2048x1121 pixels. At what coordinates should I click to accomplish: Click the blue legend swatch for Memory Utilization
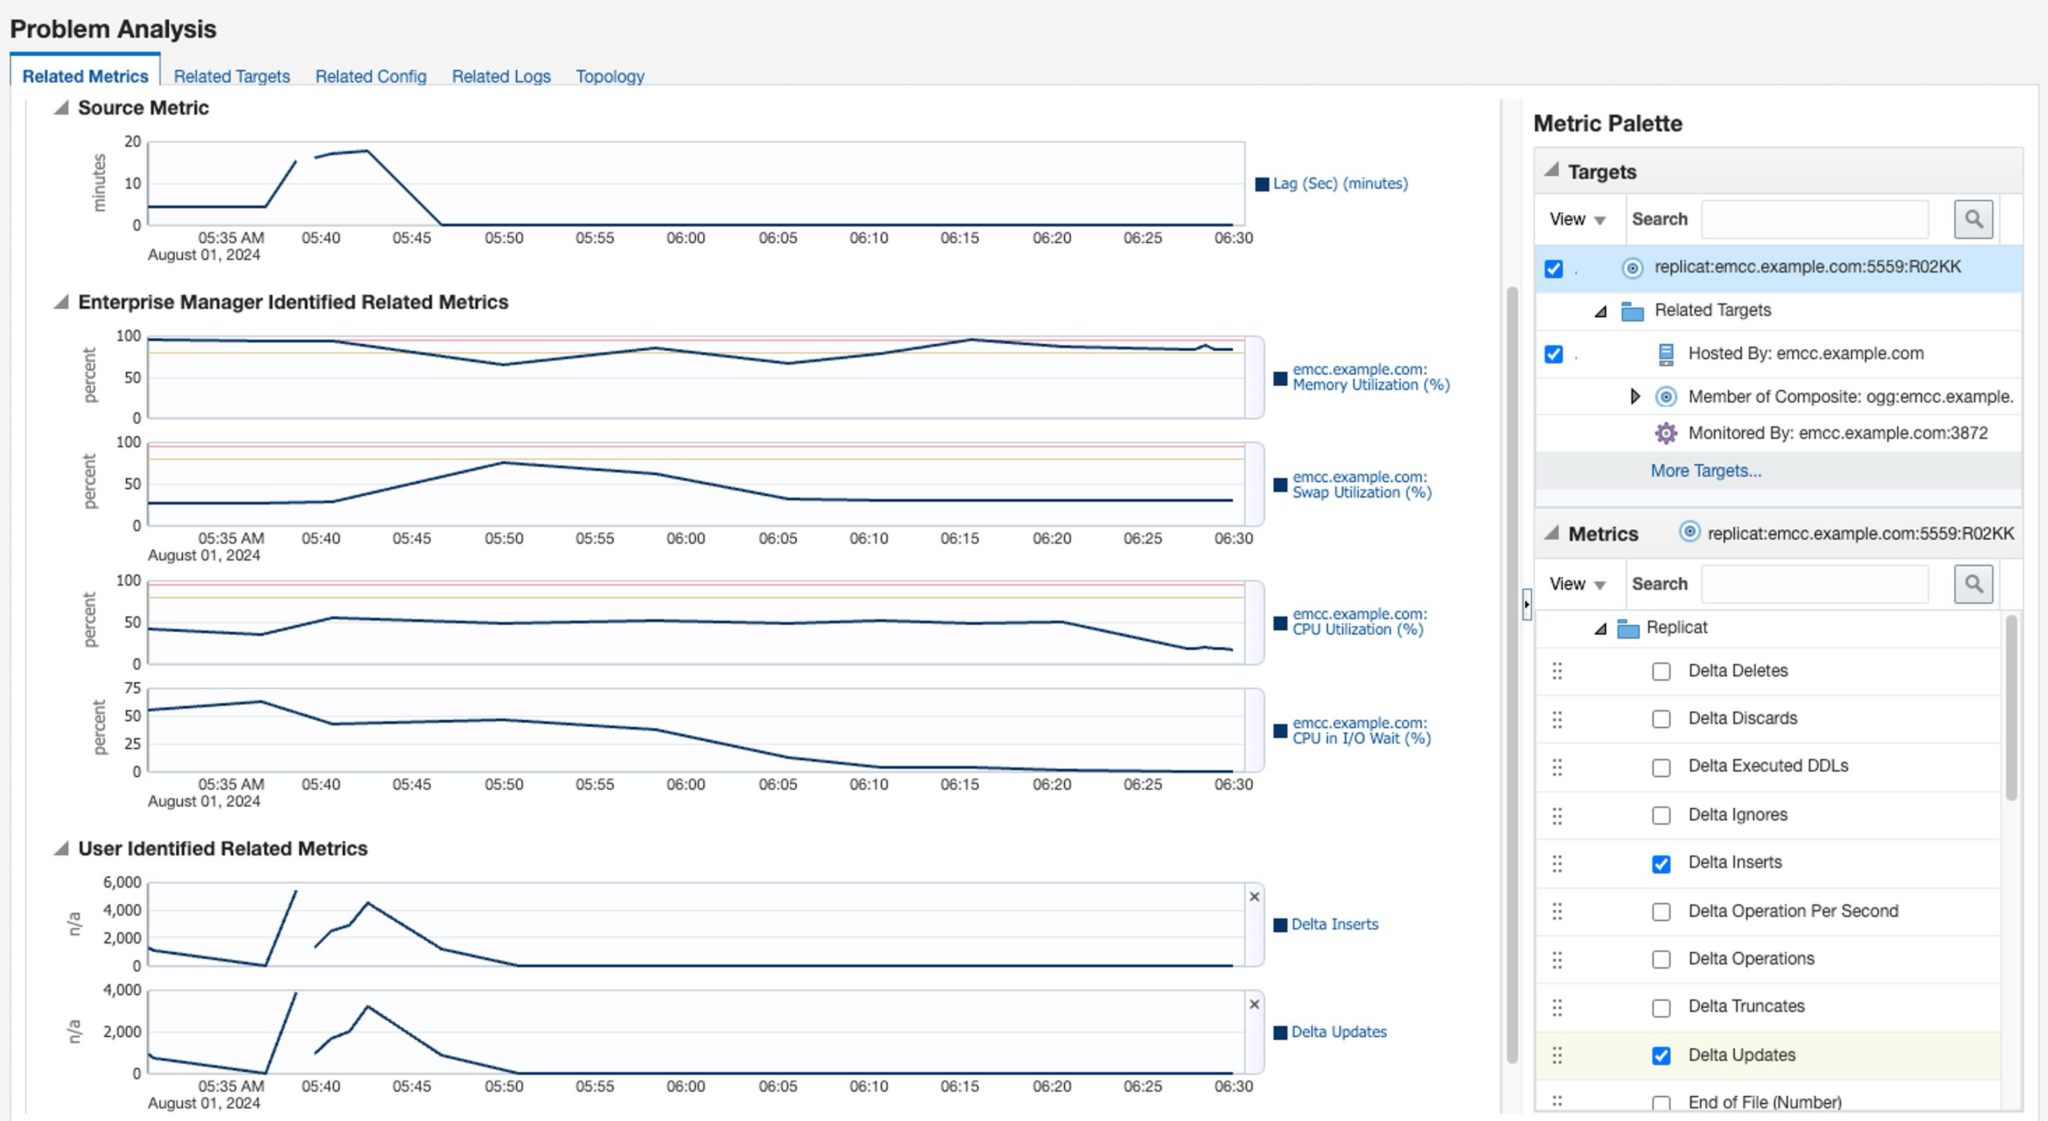click(x=1278, y=377)
